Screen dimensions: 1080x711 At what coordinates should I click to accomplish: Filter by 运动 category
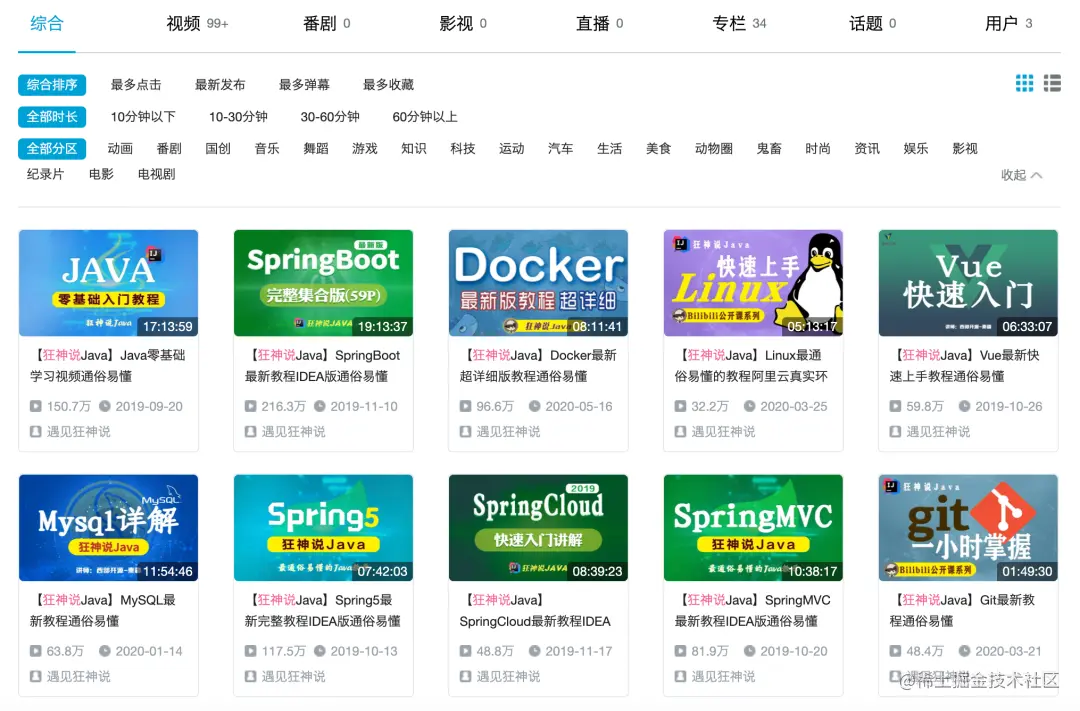511,148
